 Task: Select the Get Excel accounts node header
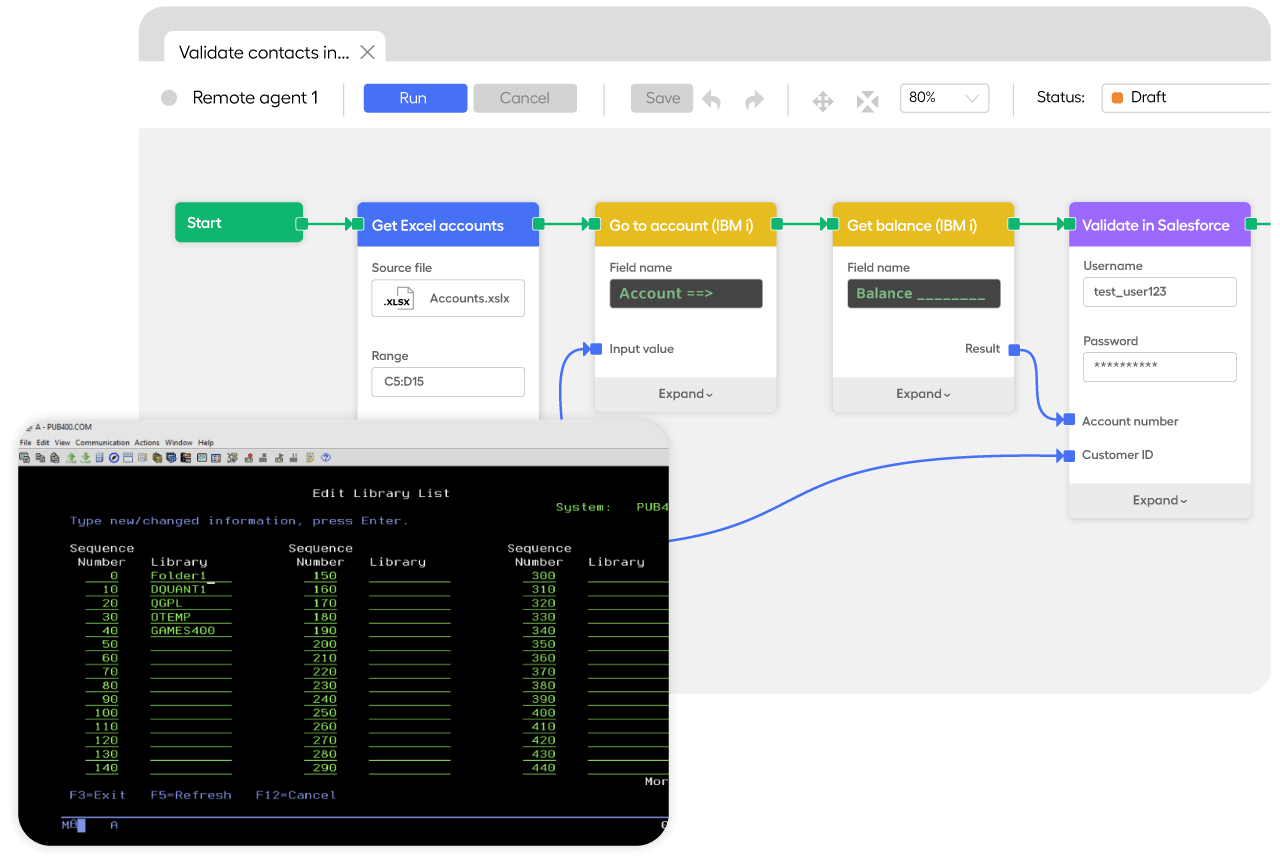(x=448, y=225)
